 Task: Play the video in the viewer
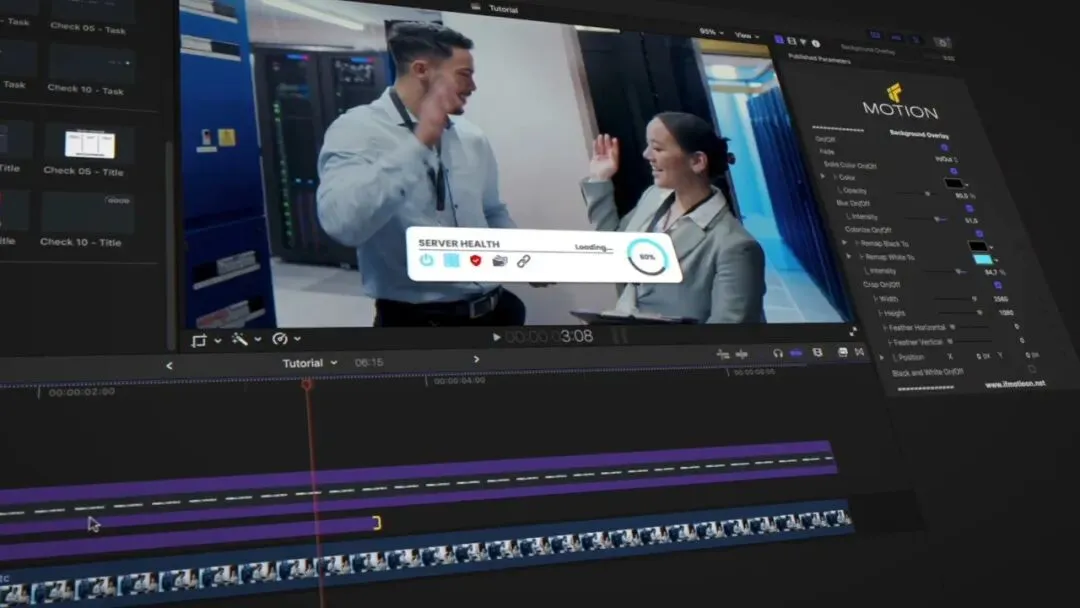[x=496, y=337]
